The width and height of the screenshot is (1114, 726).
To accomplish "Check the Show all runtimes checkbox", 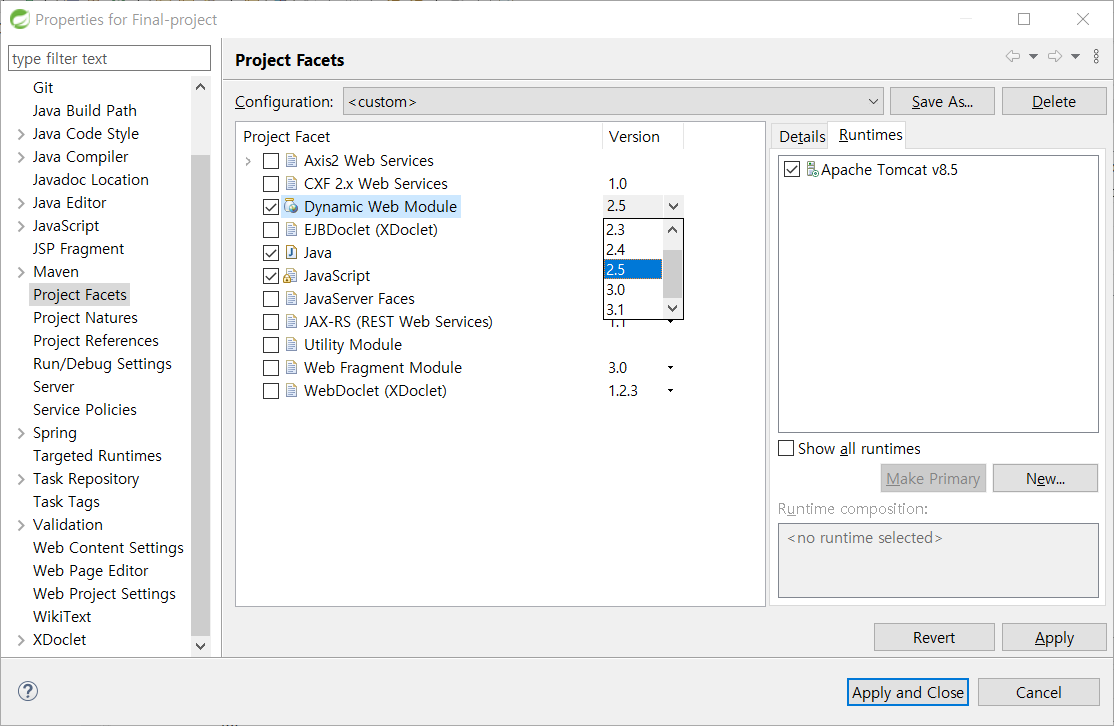I will pos(786,448).
